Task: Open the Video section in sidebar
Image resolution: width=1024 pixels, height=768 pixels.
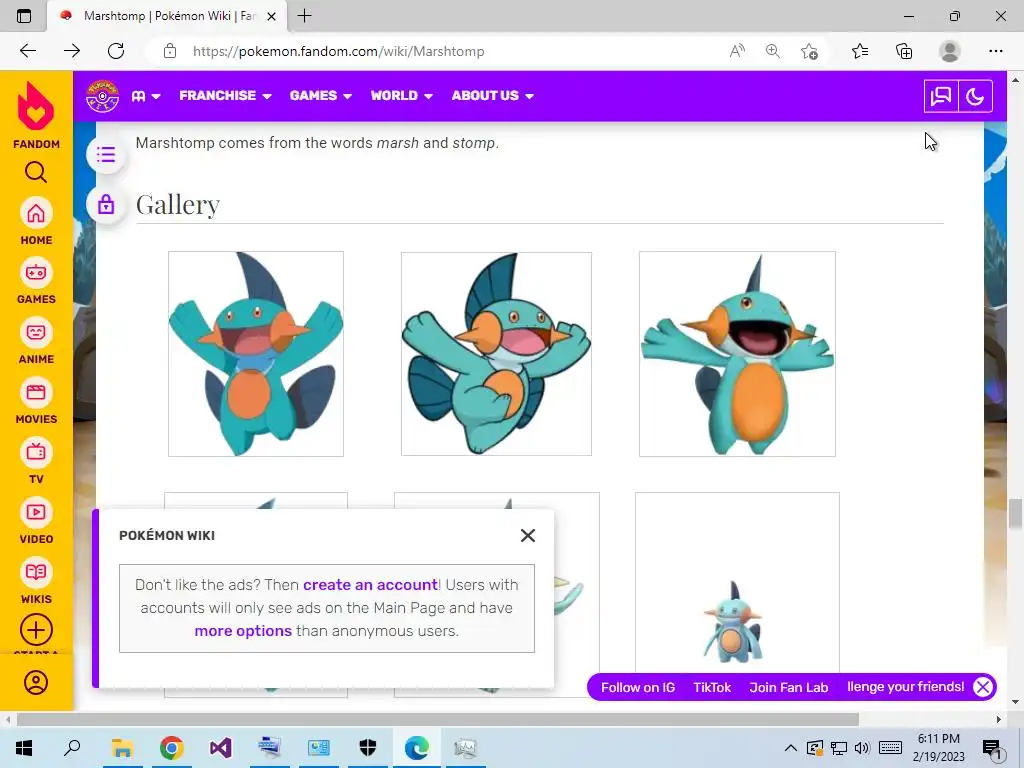Action: [36, 513]
